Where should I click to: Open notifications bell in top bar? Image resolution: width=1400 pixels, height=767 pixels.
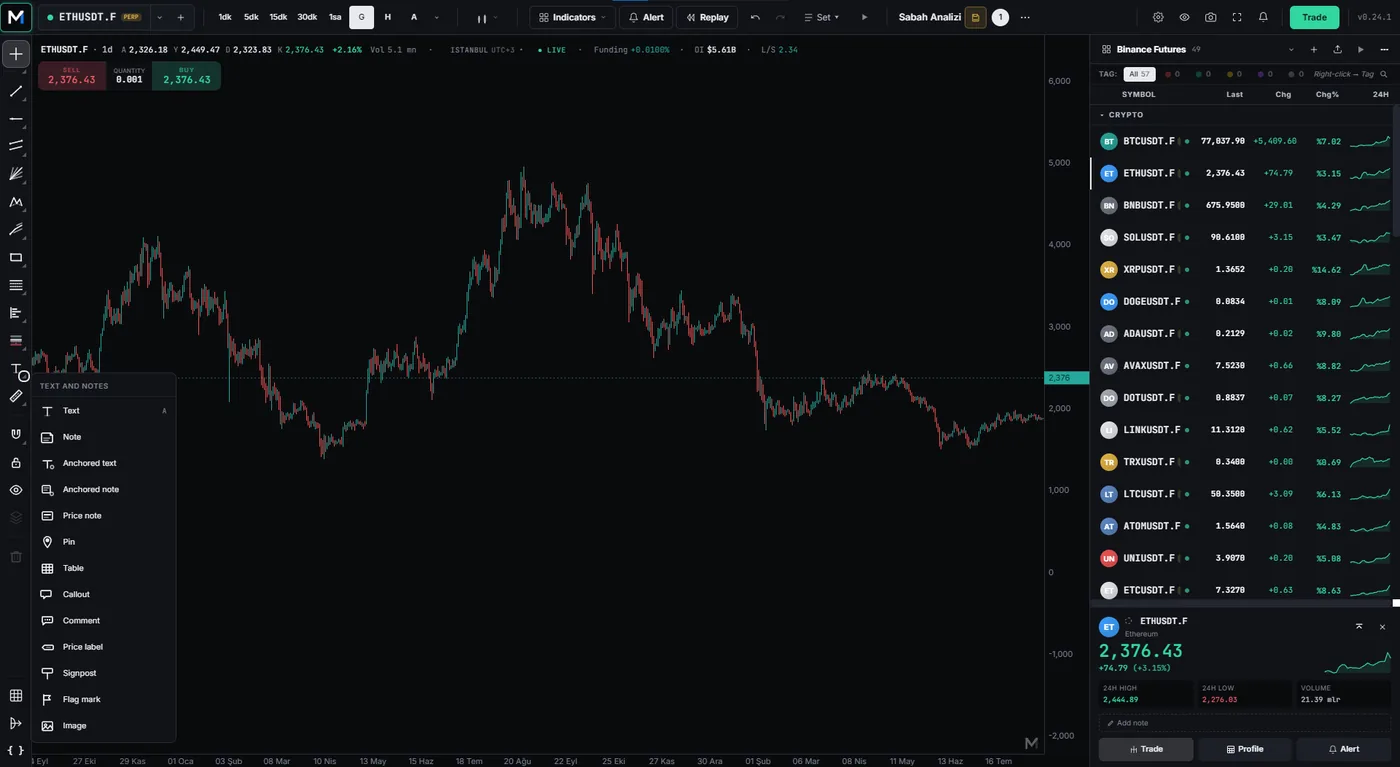coord(1263,17)
